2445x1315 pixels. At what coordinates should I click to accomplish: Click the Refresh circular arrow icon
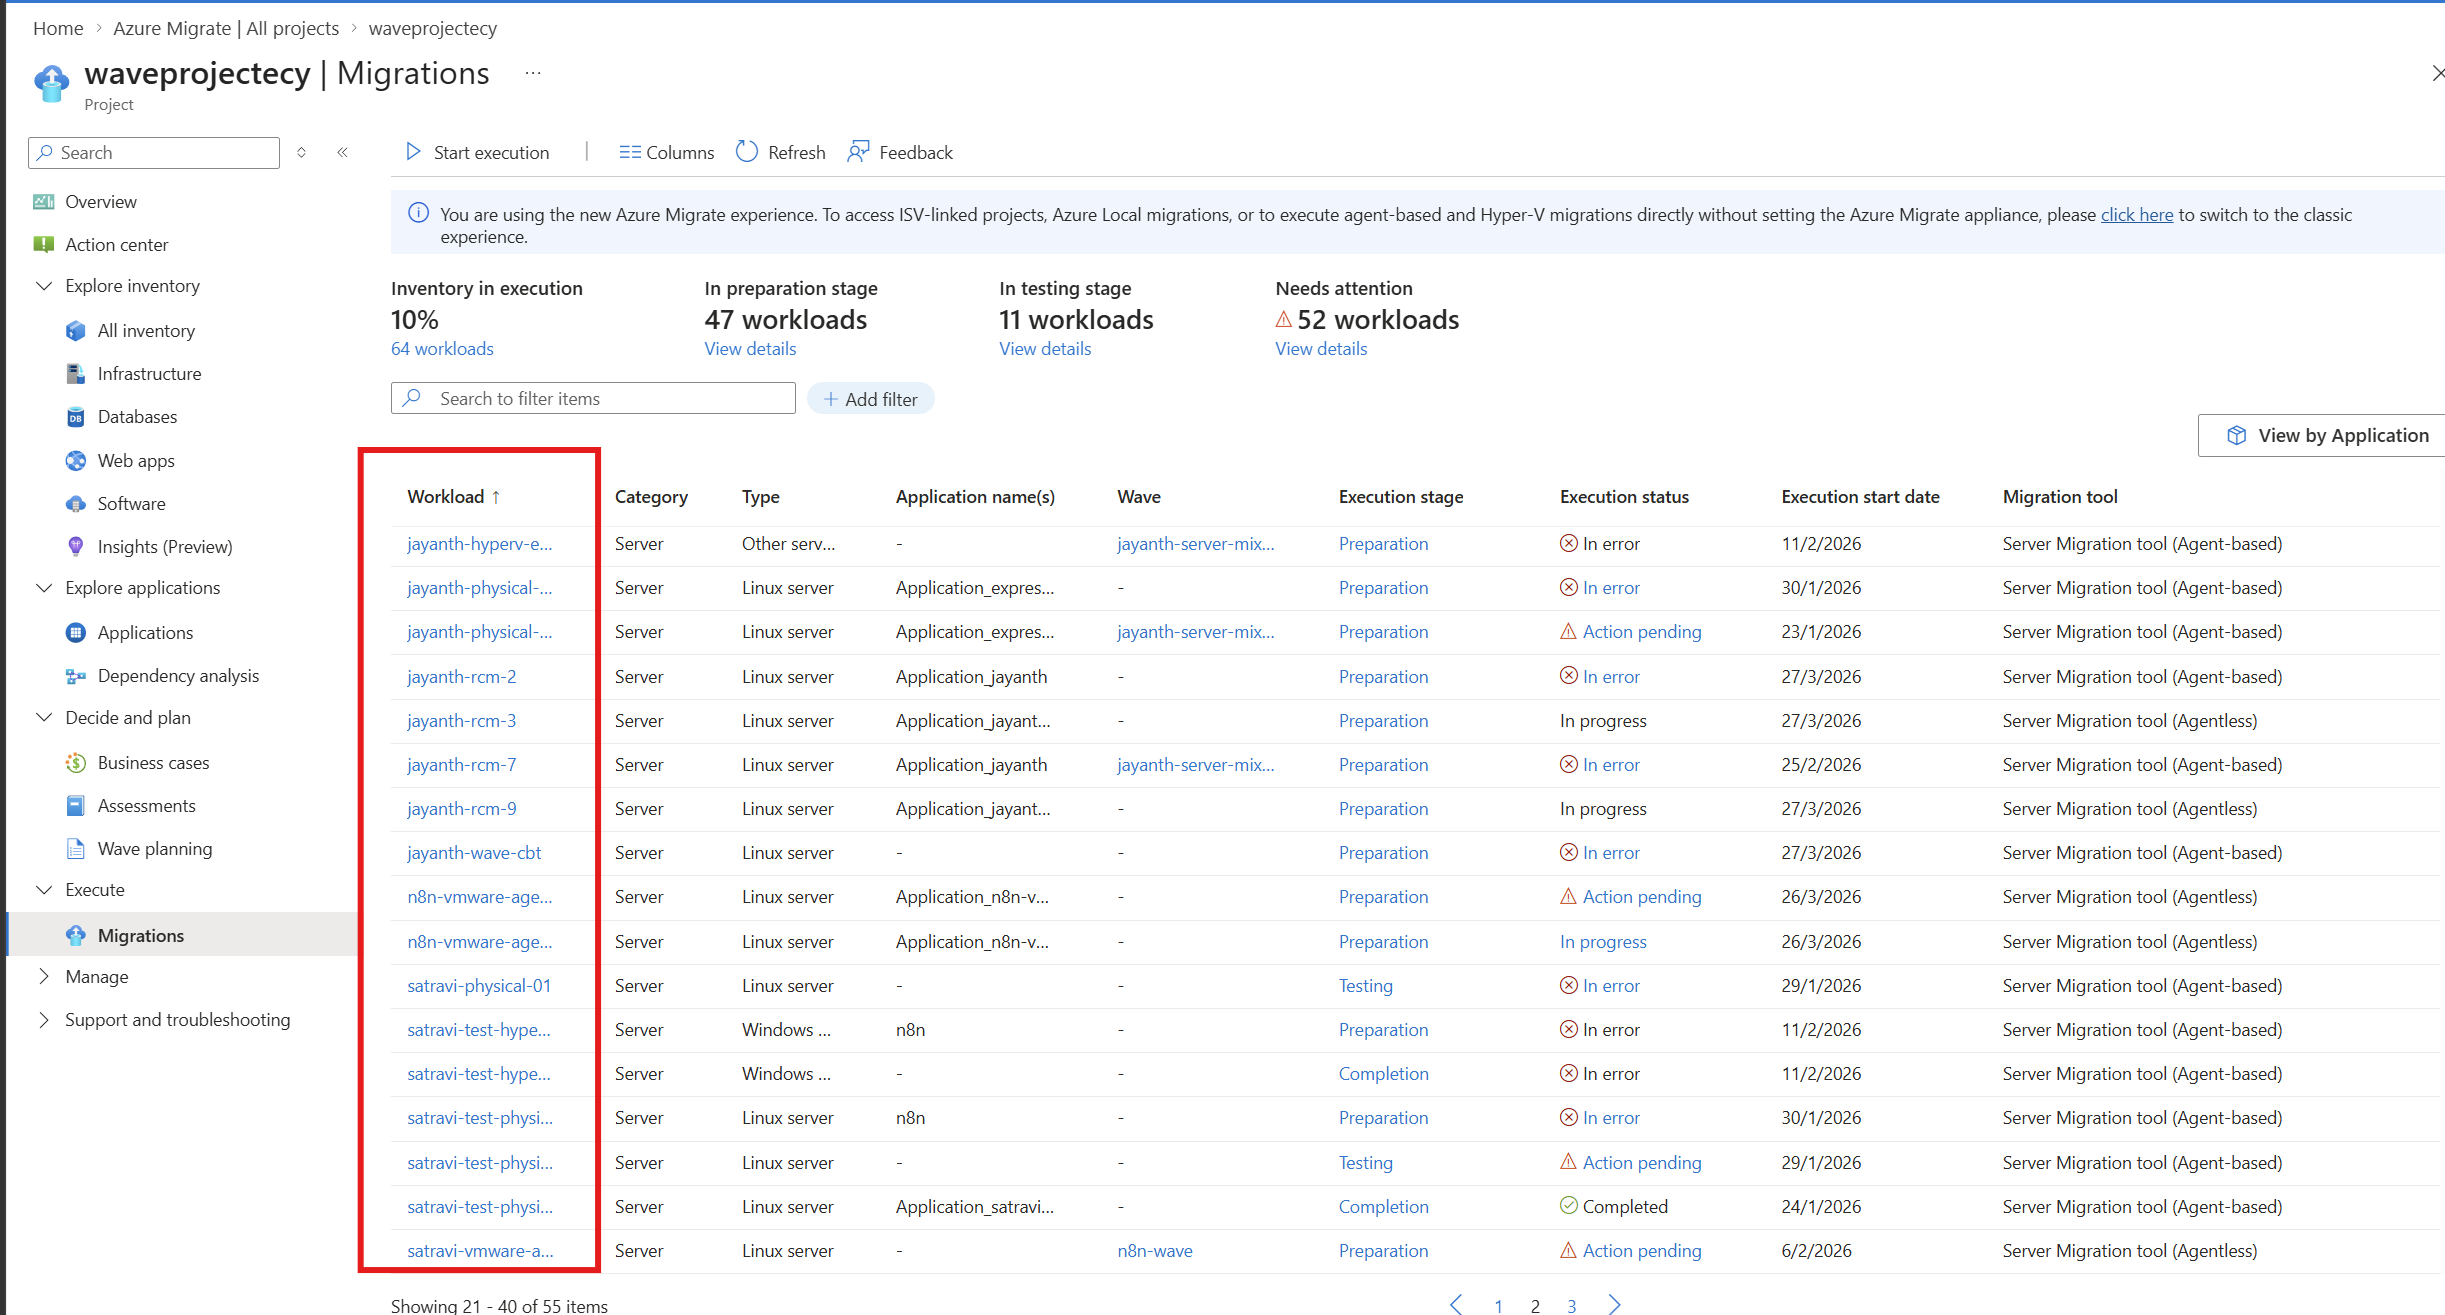click(747, 152)
